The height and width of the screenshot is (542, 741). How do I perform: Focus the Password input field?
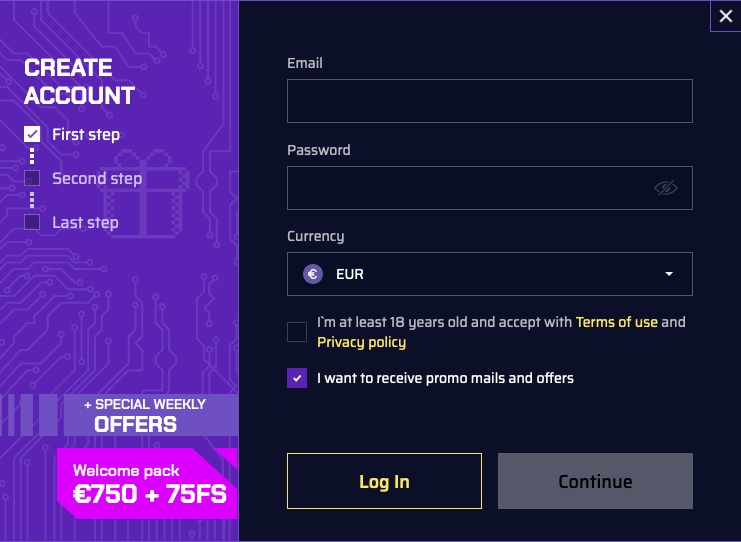click(x=470, y=188)
